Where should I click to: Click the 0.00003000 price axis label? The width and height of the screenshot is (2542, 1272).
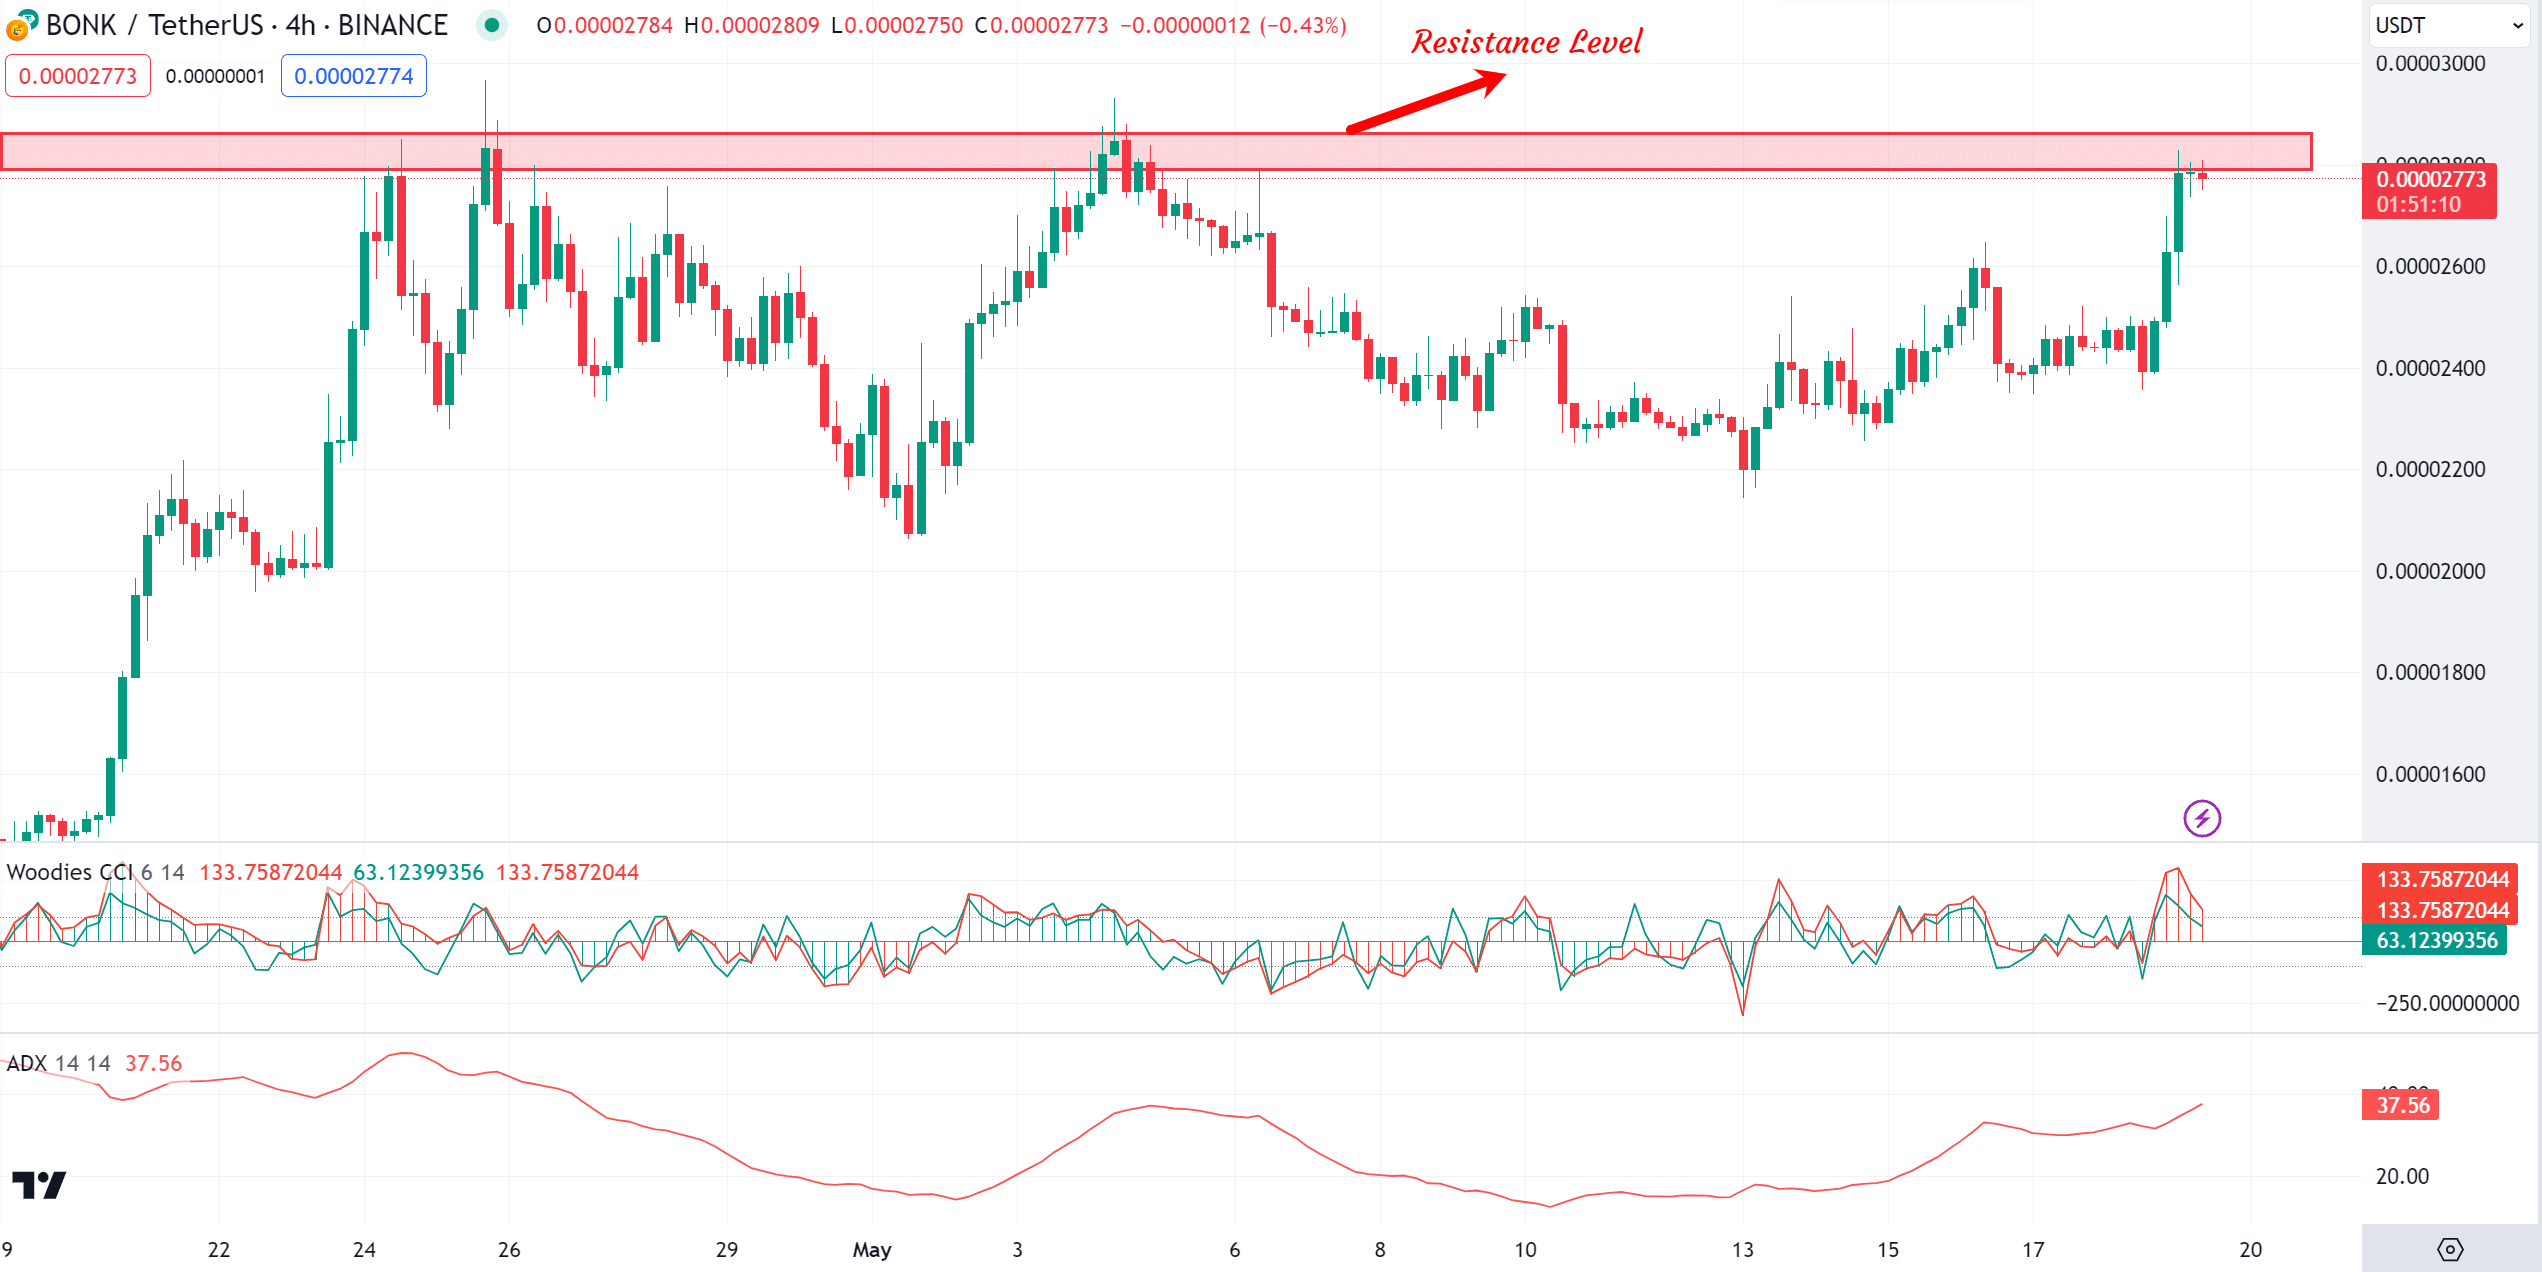[2430, 63]
